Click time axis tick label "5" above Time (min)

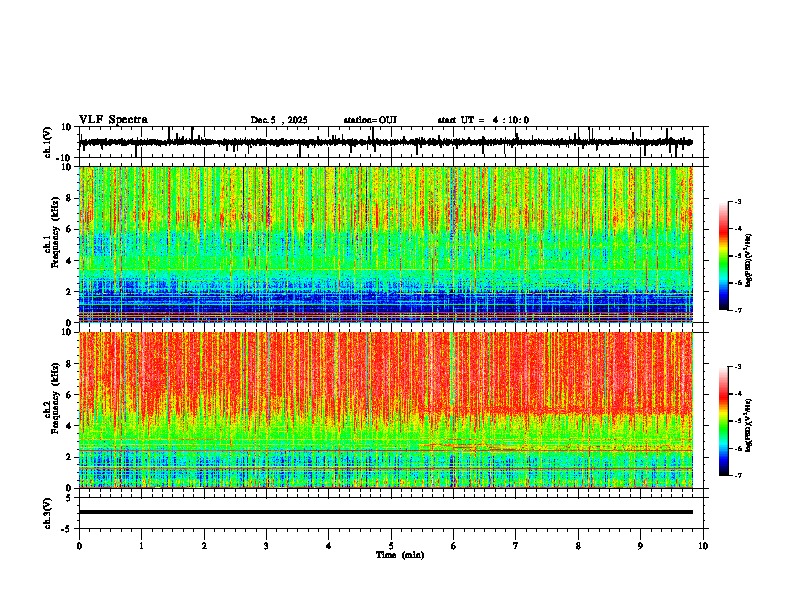[391, 546]
